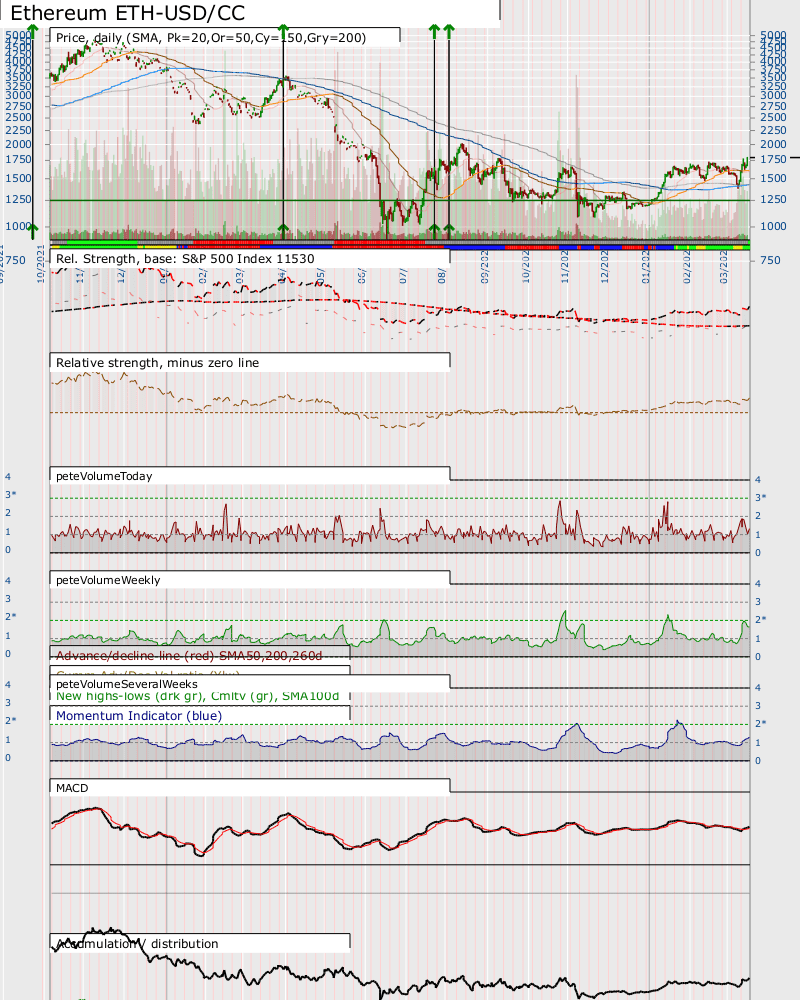Click the Rel. Strength base S&P 500 label
This screenshot has width=800, height=1000.
[x=185, y=259]
